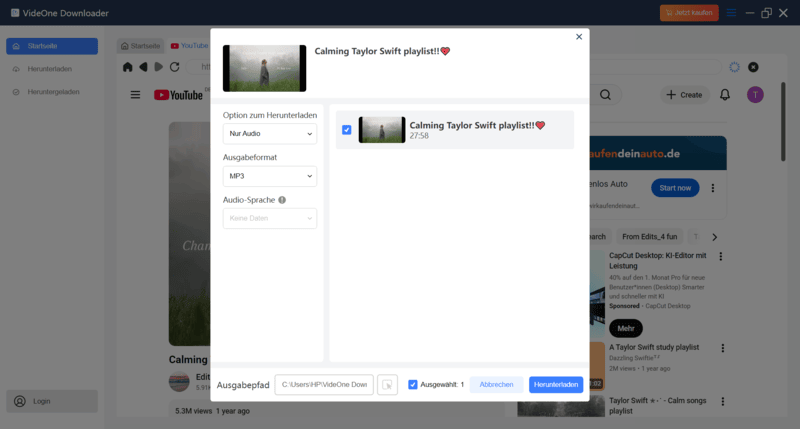The image size is (800, 429).
Task: Click the Login button in sidebar
Action: click(52, 401)
